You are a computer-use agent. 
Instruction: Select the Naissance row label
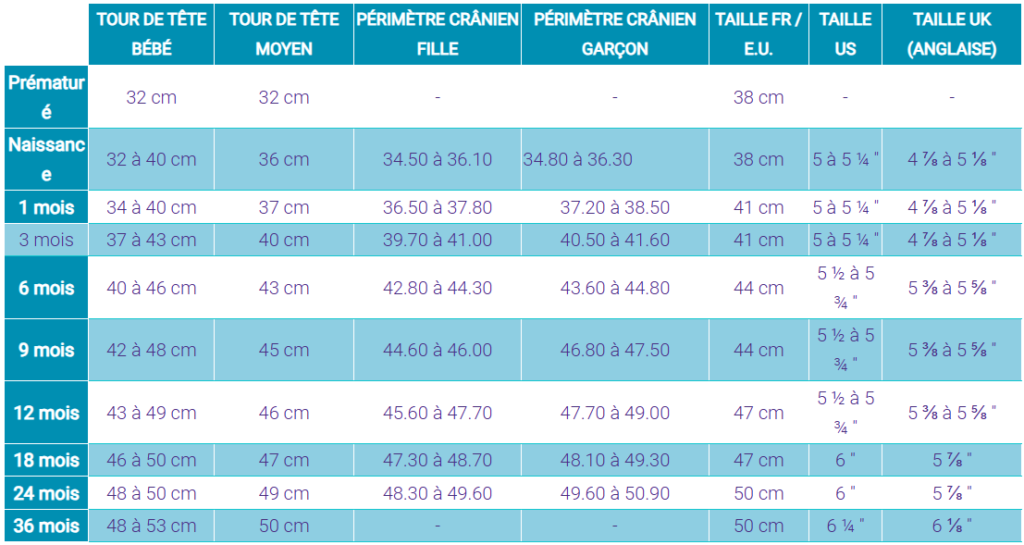(x=46, y=159)
